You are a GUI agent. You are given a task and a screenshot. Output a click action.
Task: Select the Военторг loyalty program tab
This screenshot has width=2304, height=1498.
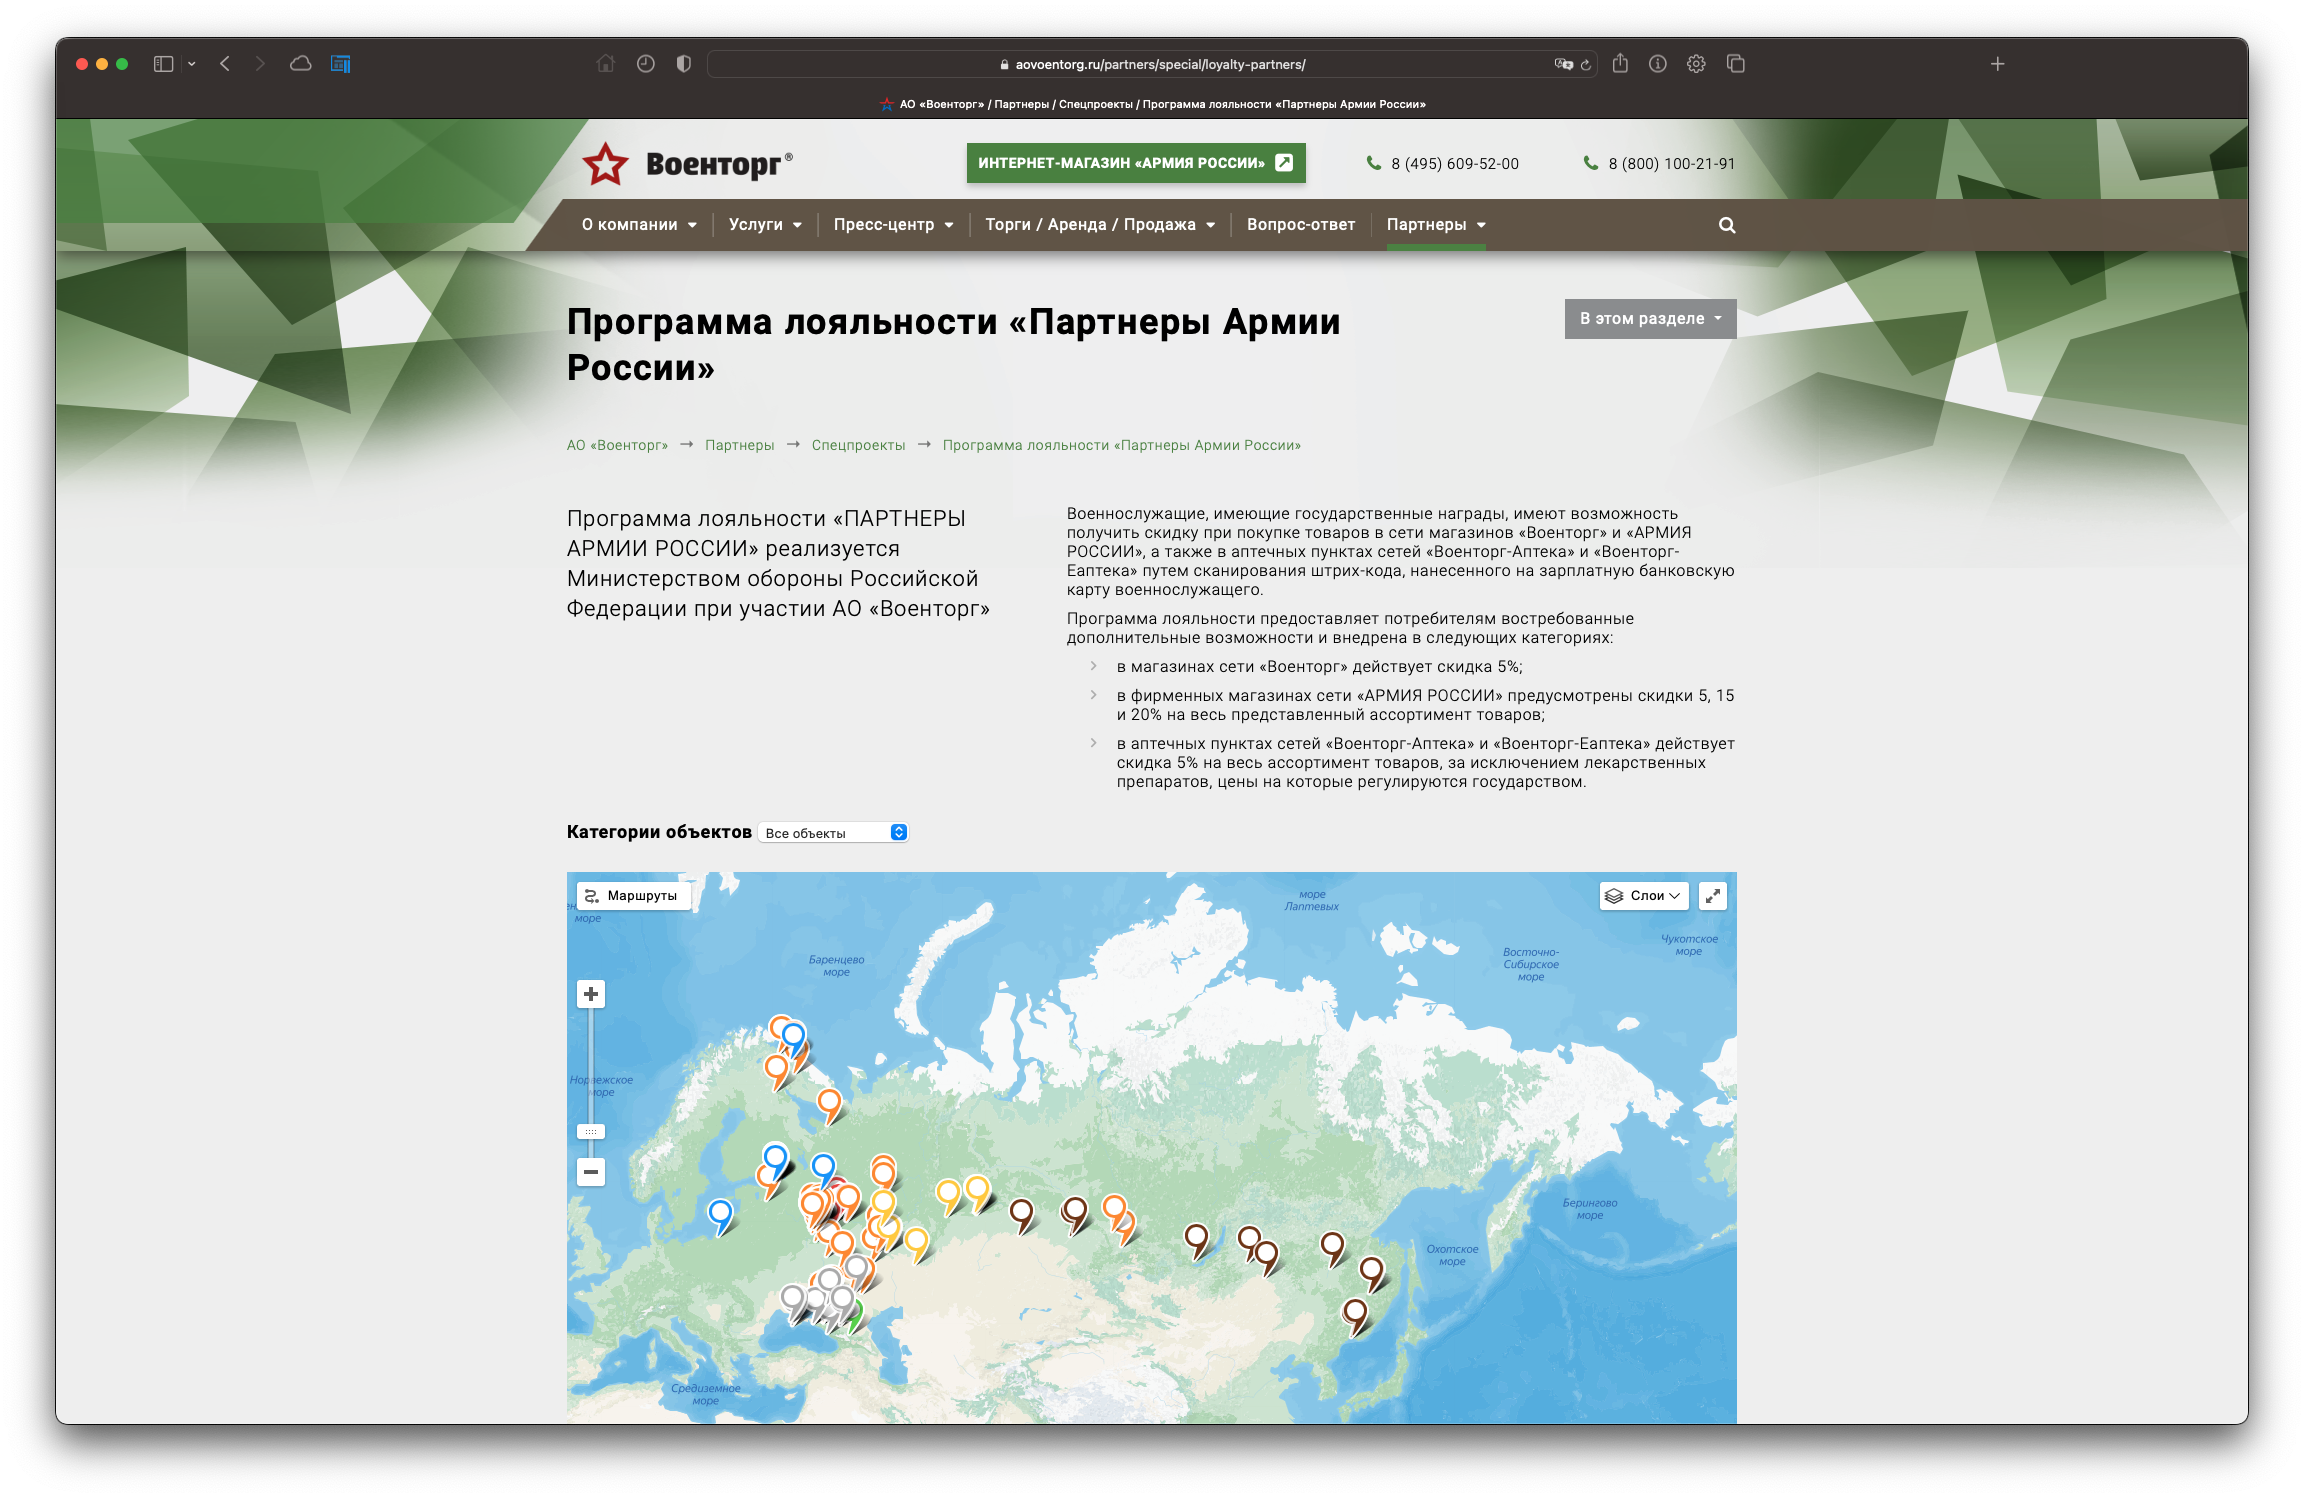click(x=1152, y=104)
